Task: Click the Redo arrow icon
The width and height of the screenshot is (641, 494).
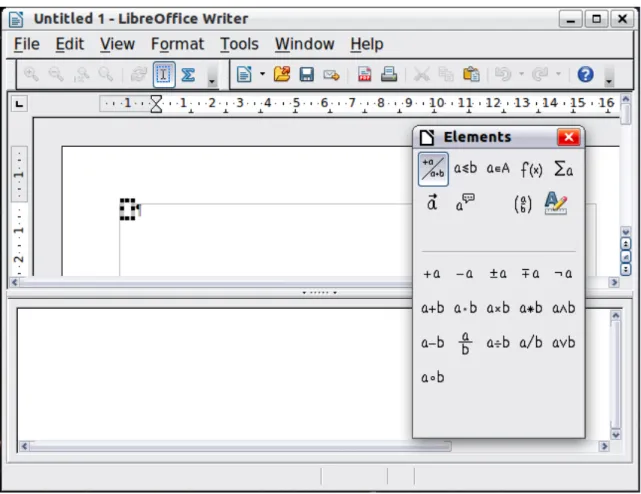Action: pos(540,74)
